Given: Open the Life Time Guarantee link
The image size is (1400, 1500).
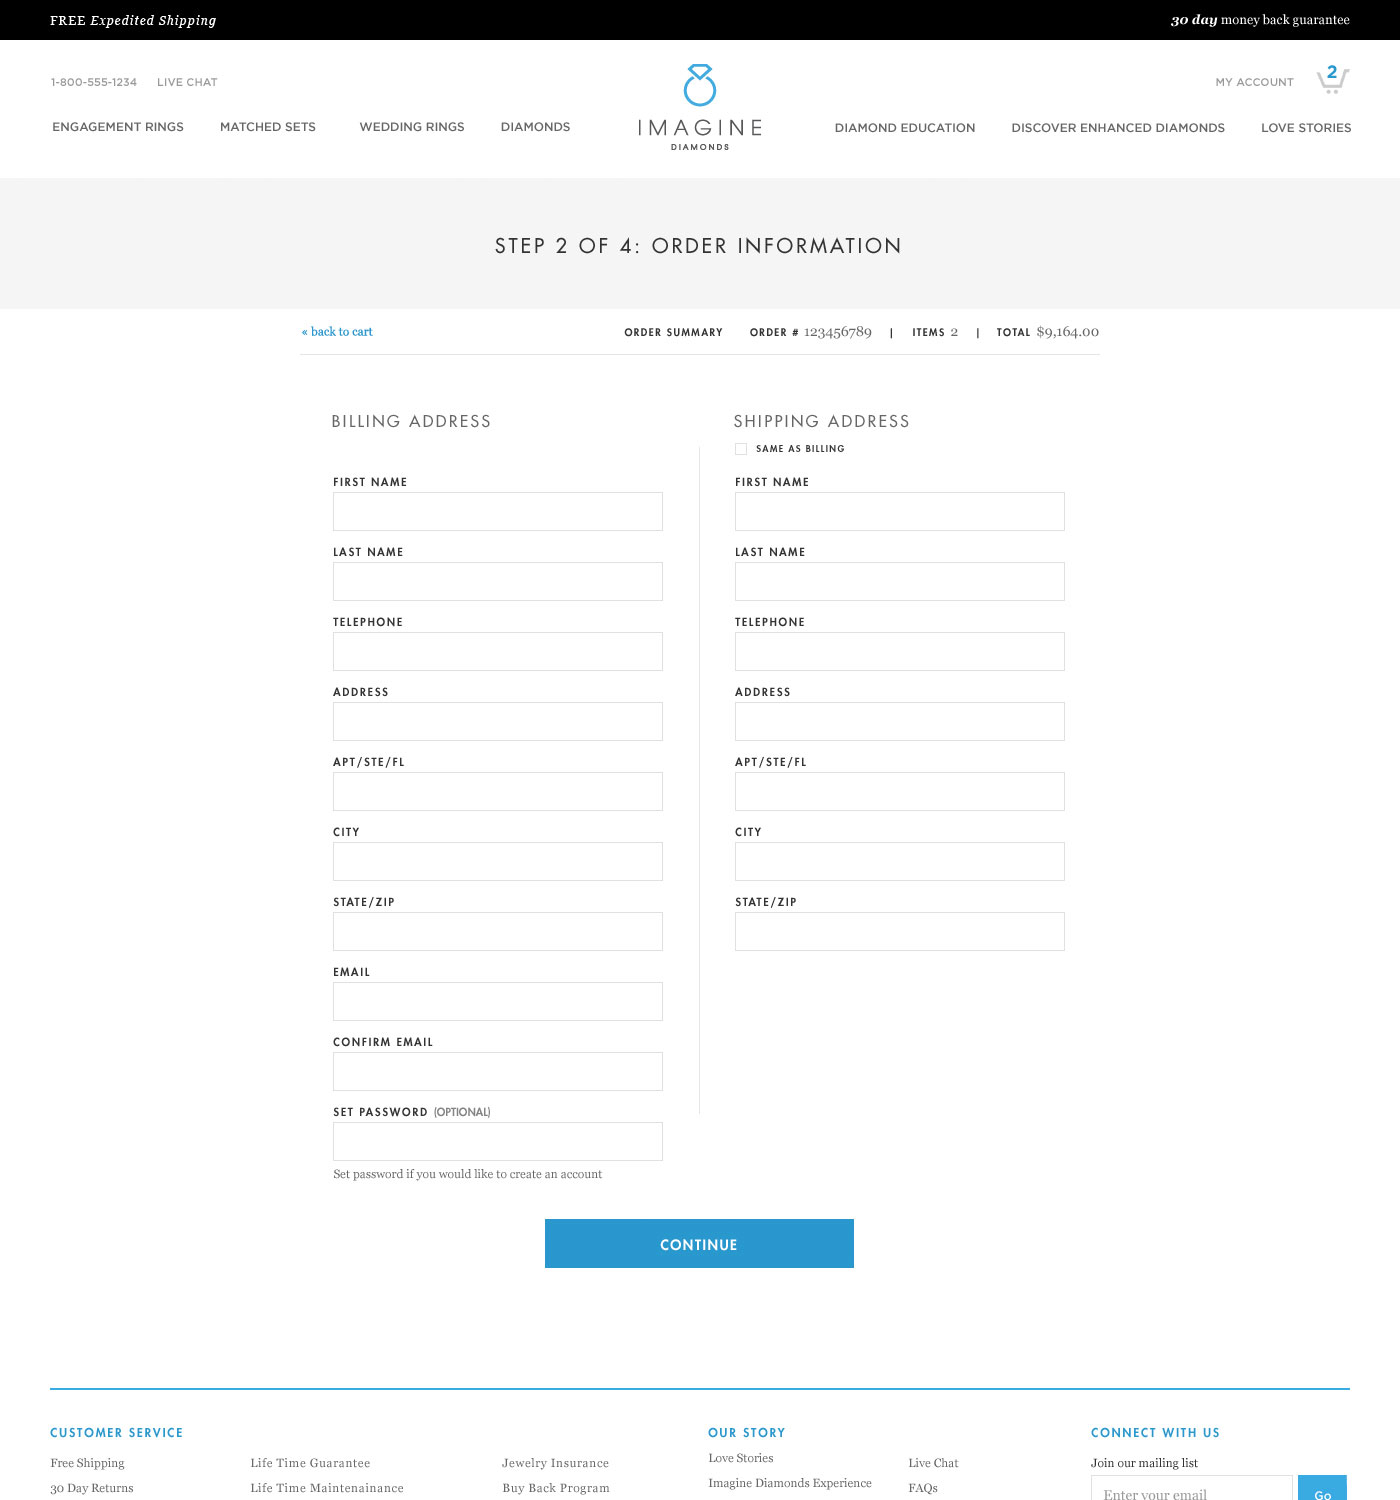Looking at the screenshot, I should [x=310, y=1463].
